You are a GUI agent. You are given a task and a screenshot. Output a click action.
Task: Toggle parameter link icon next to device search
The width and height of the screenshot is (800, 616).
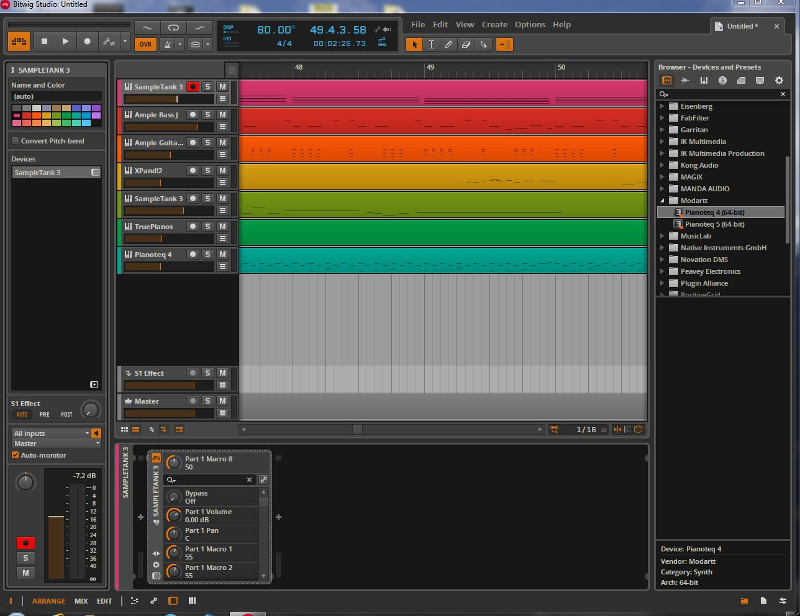263,479
